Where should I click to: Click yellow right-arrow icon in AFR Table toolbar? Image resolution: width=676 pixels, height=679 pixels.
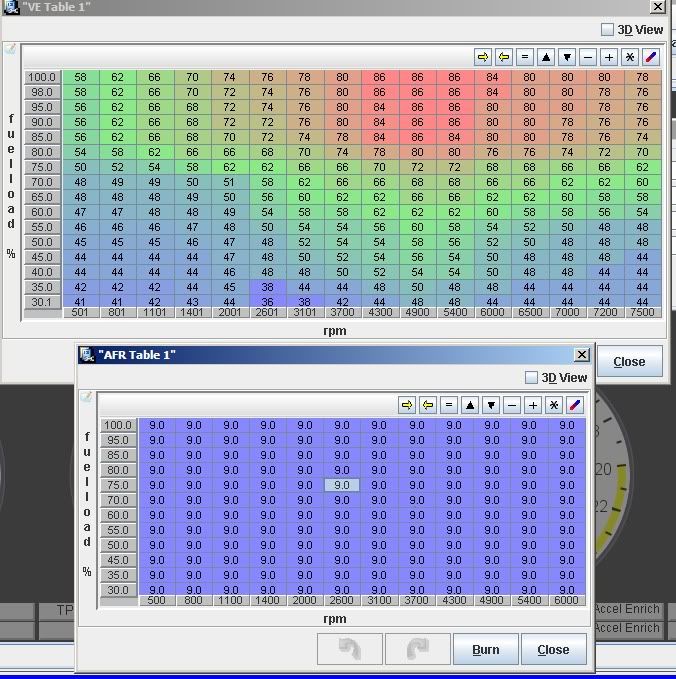(x=407, y=405)
